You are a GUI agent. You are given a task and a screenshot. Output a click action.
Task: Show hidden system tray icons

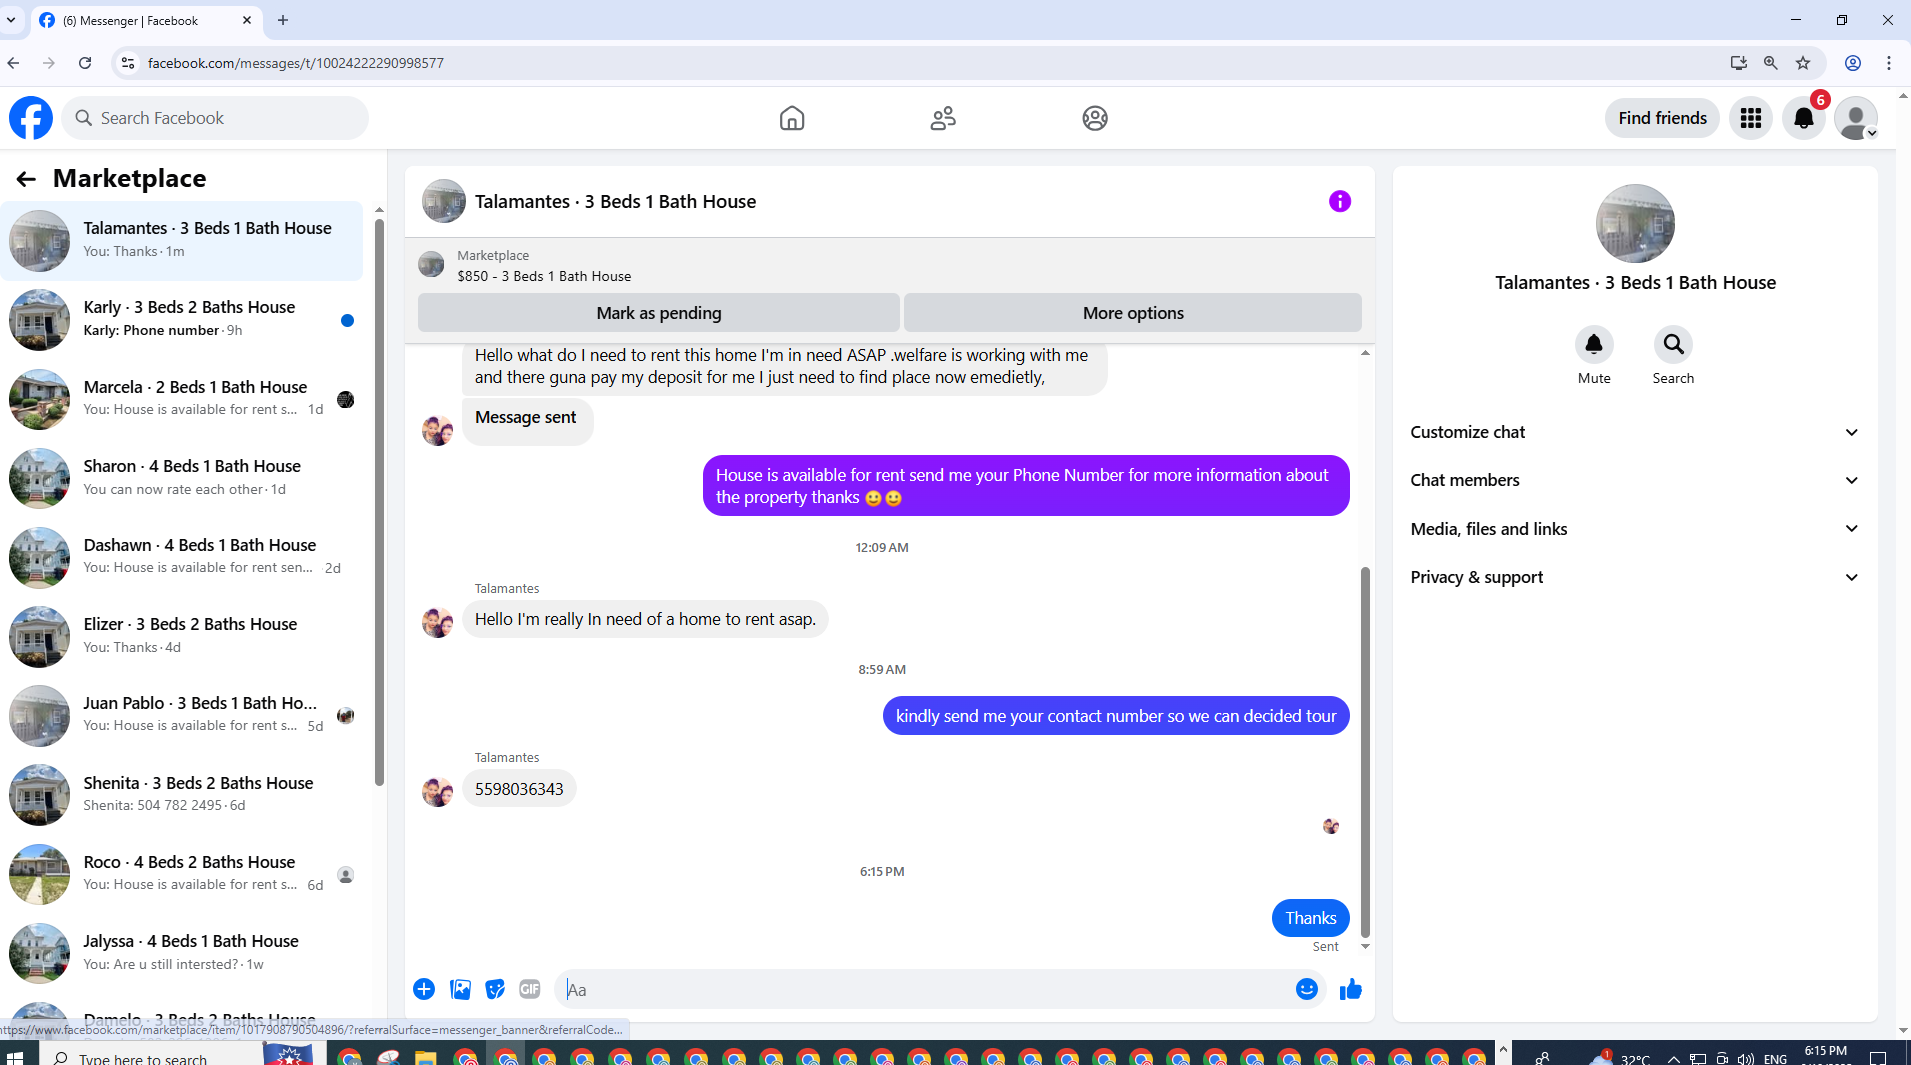(x=1673, y=1058)
